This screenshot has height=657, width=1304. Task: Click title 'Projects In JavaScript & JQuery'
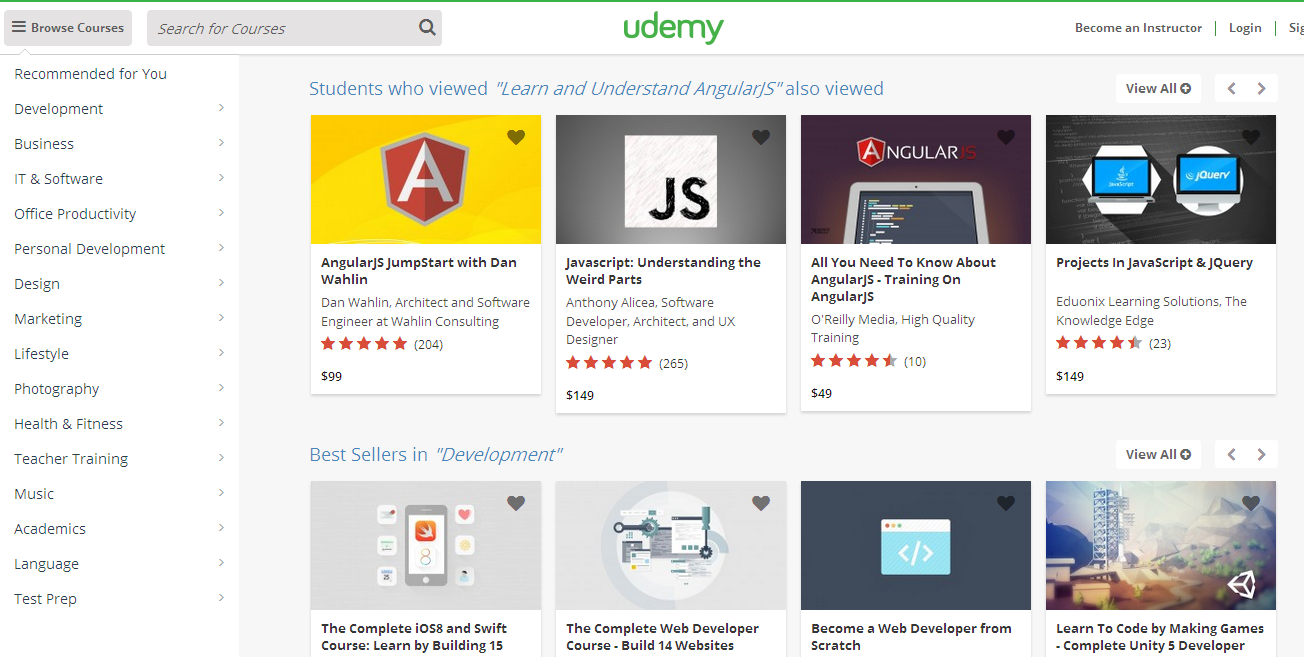pyautogui.click(x=1155, y=262)
